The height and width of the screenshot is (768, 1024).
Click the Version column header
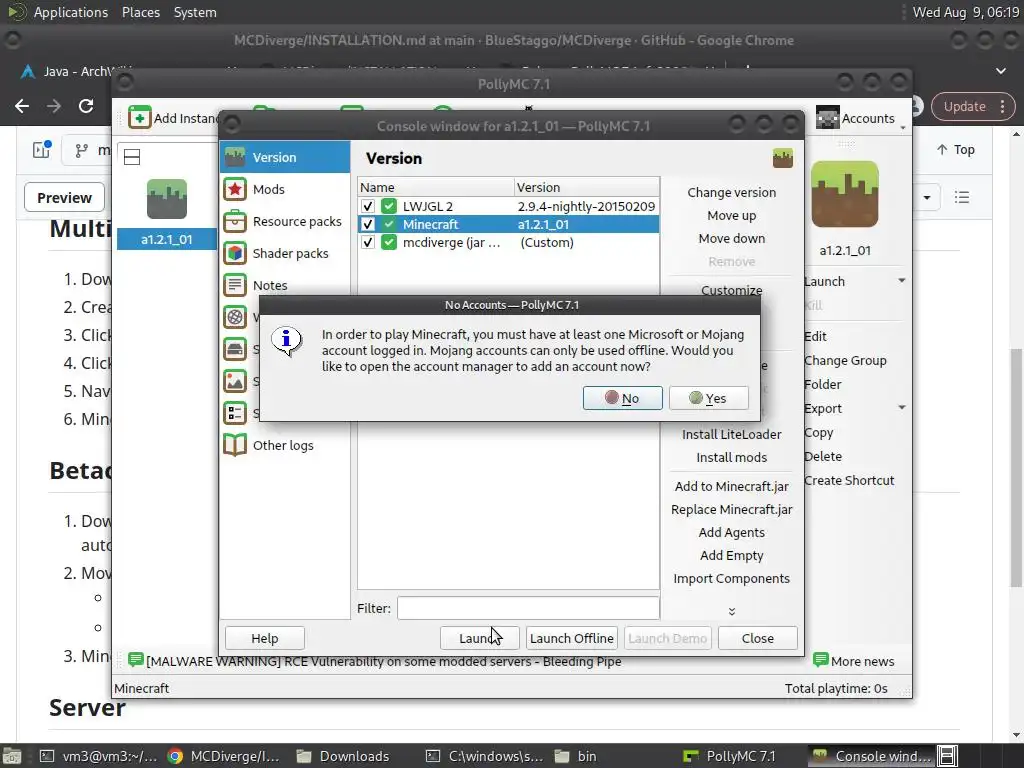point(586,187)
